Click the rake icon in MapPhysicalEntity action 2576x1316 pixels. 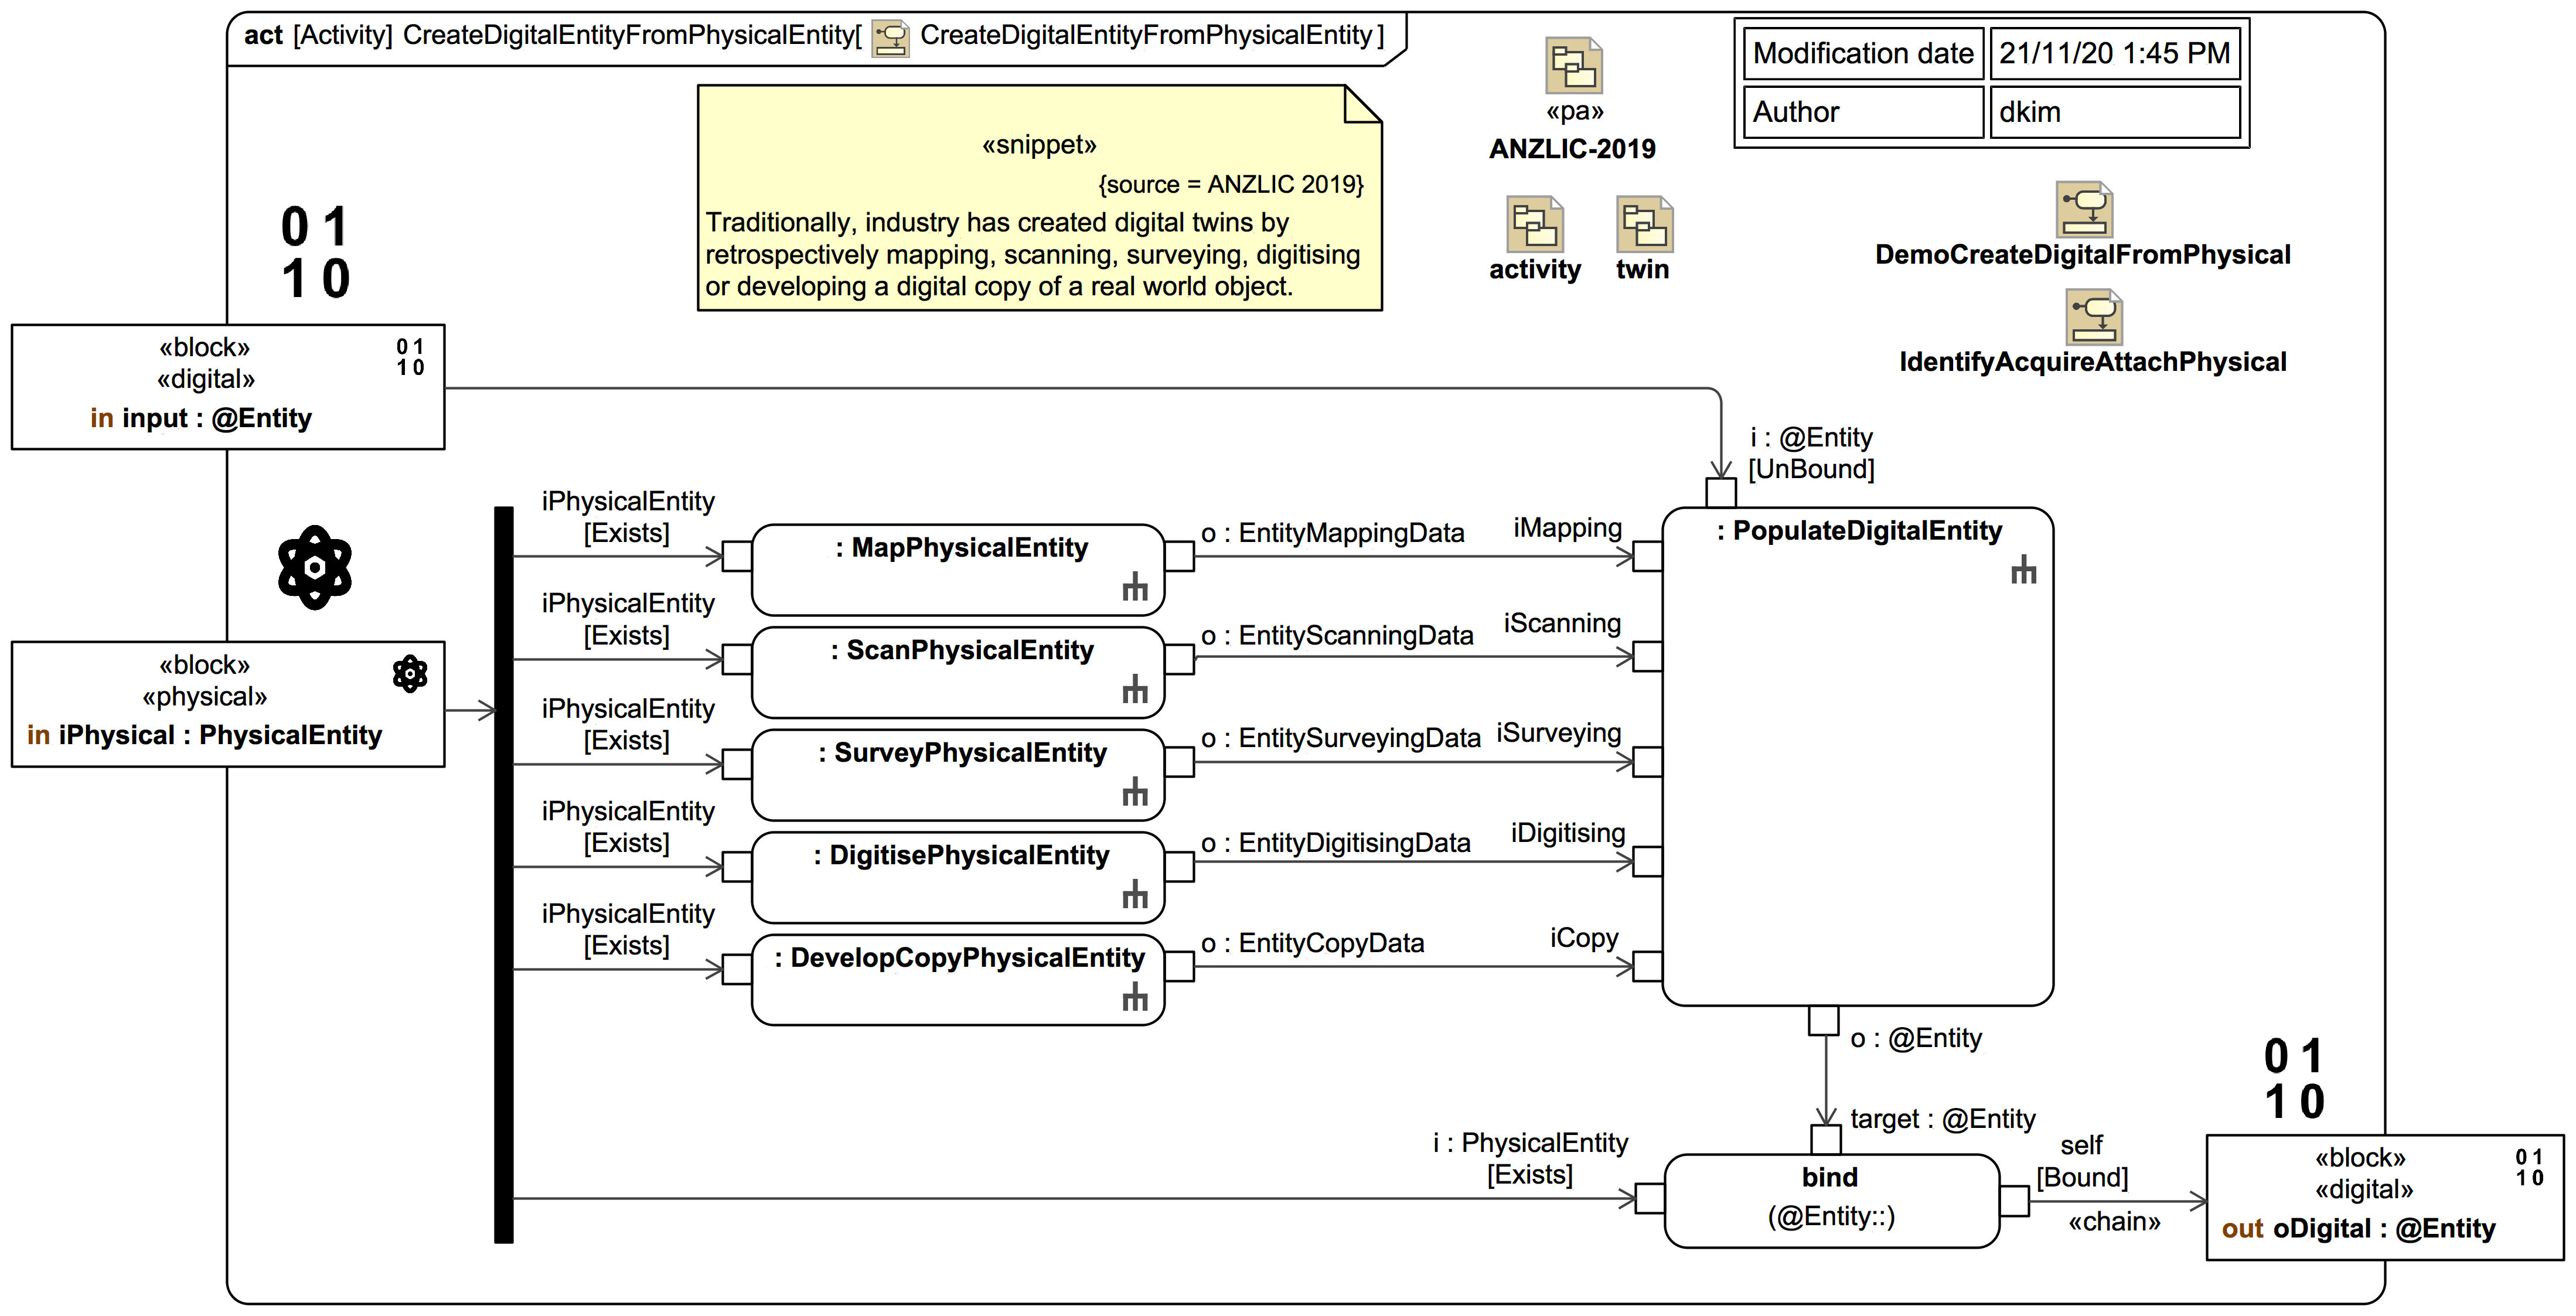(x=1134, y=586)
